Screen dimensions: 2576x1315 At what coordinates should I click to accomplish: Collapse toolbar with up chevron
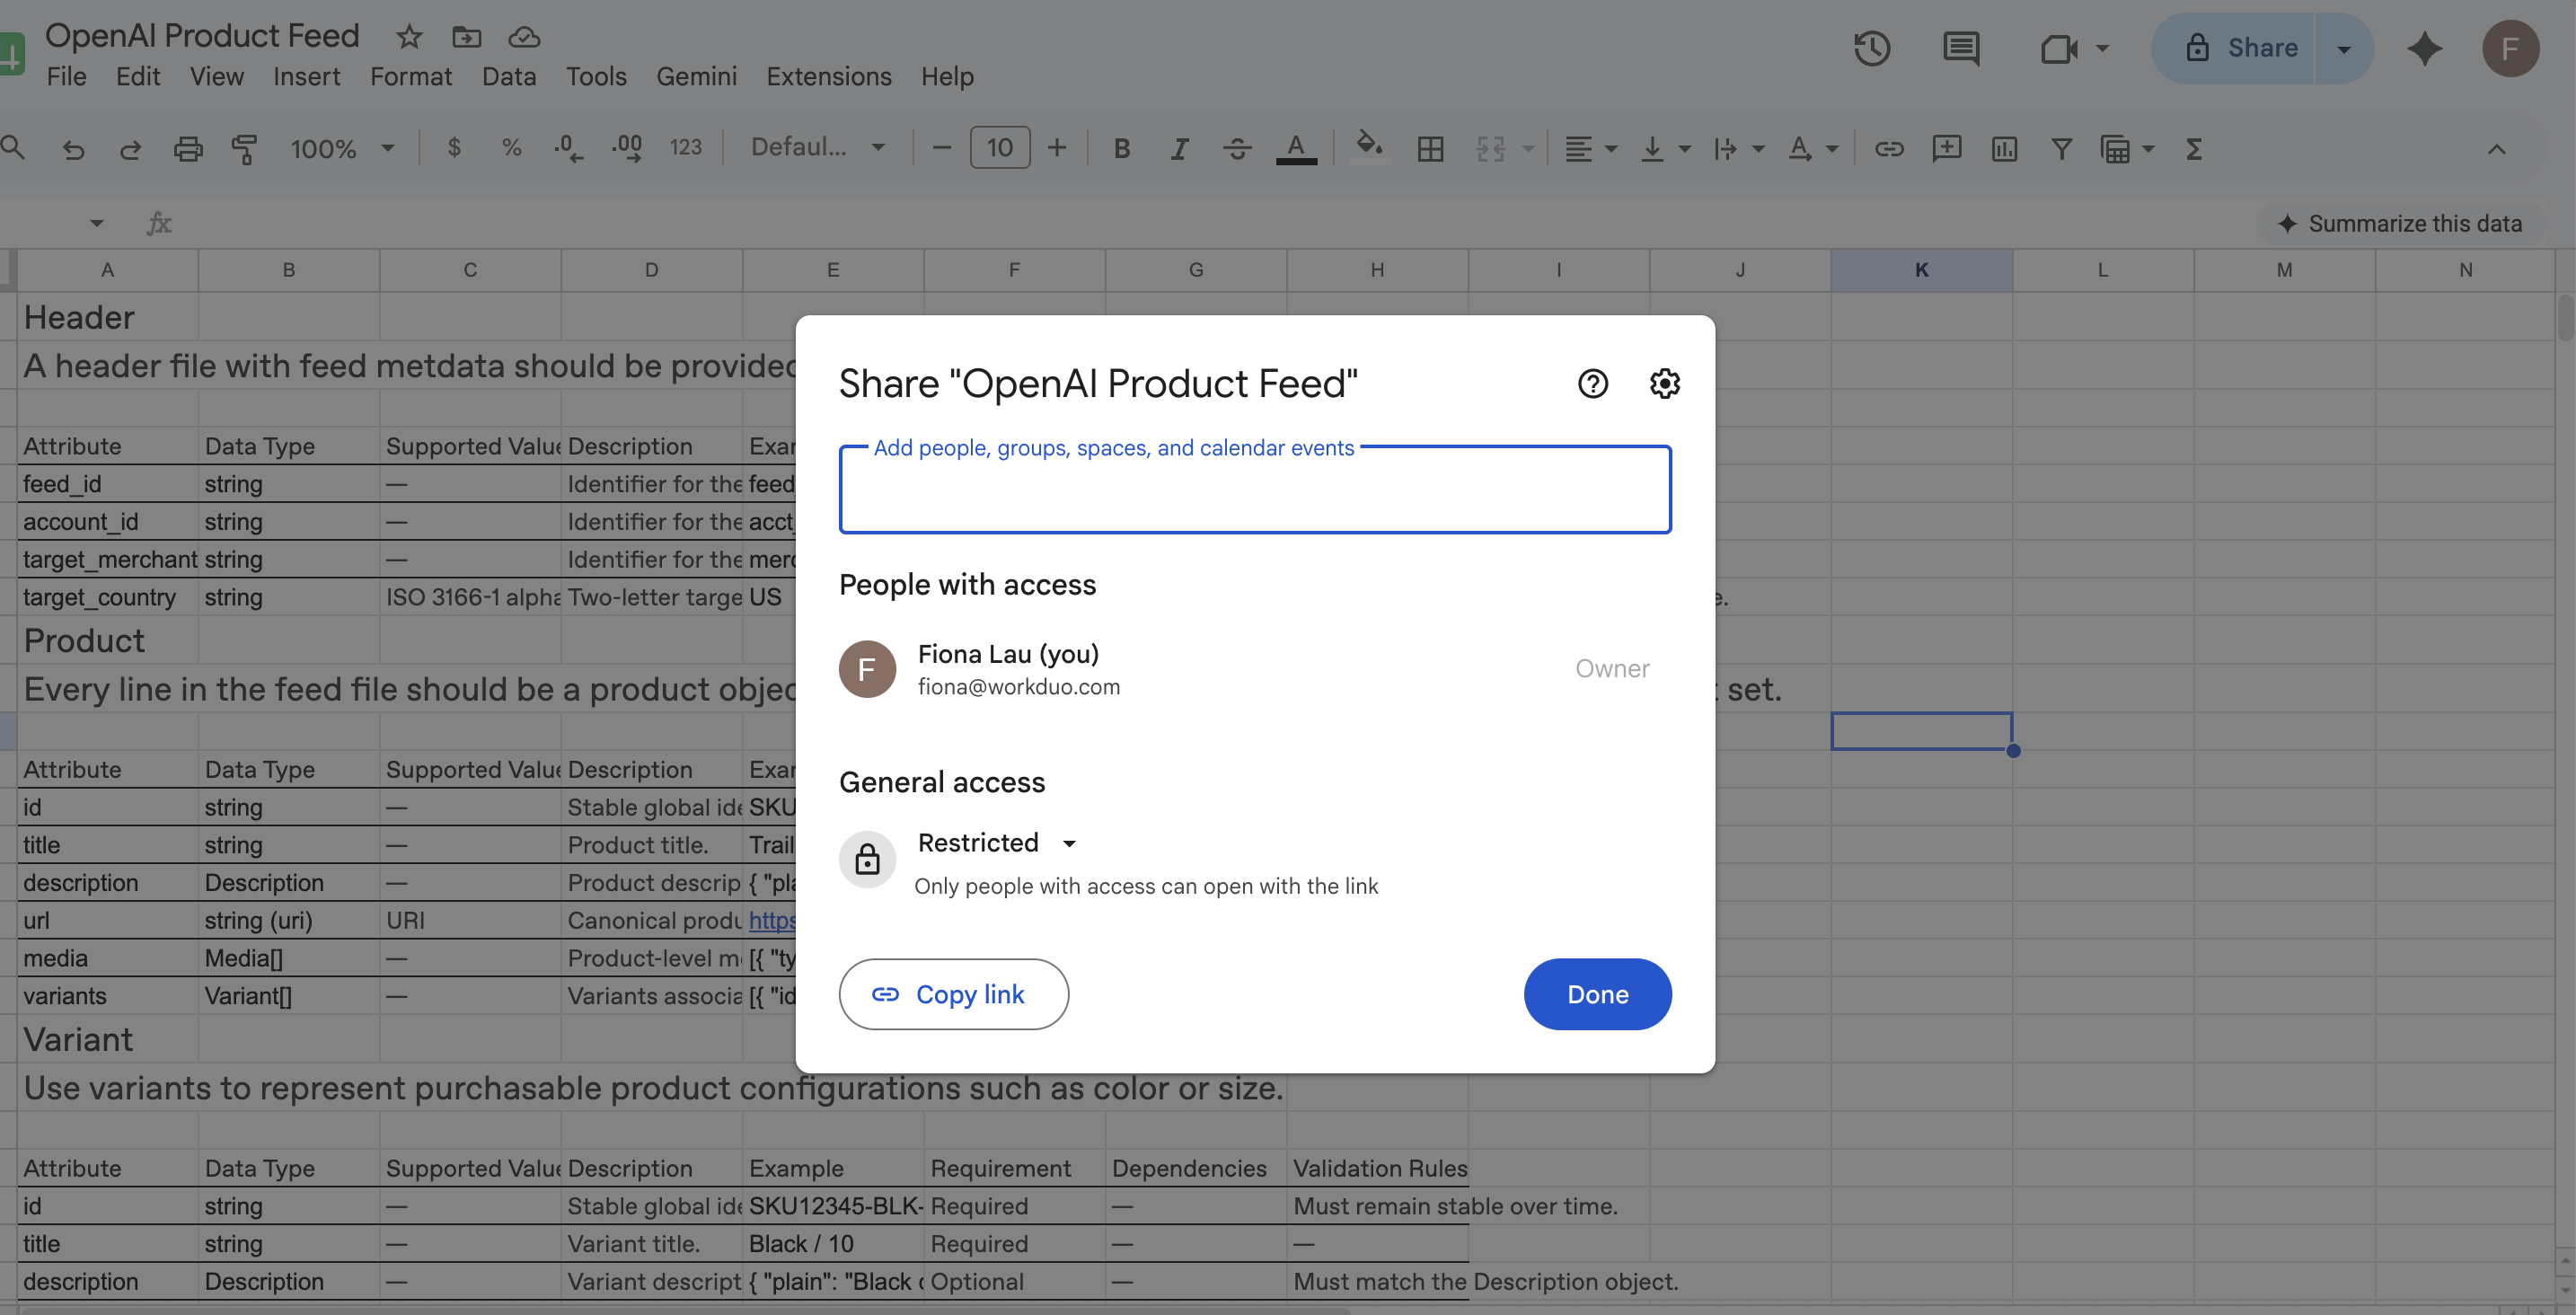pos(2496,150)
